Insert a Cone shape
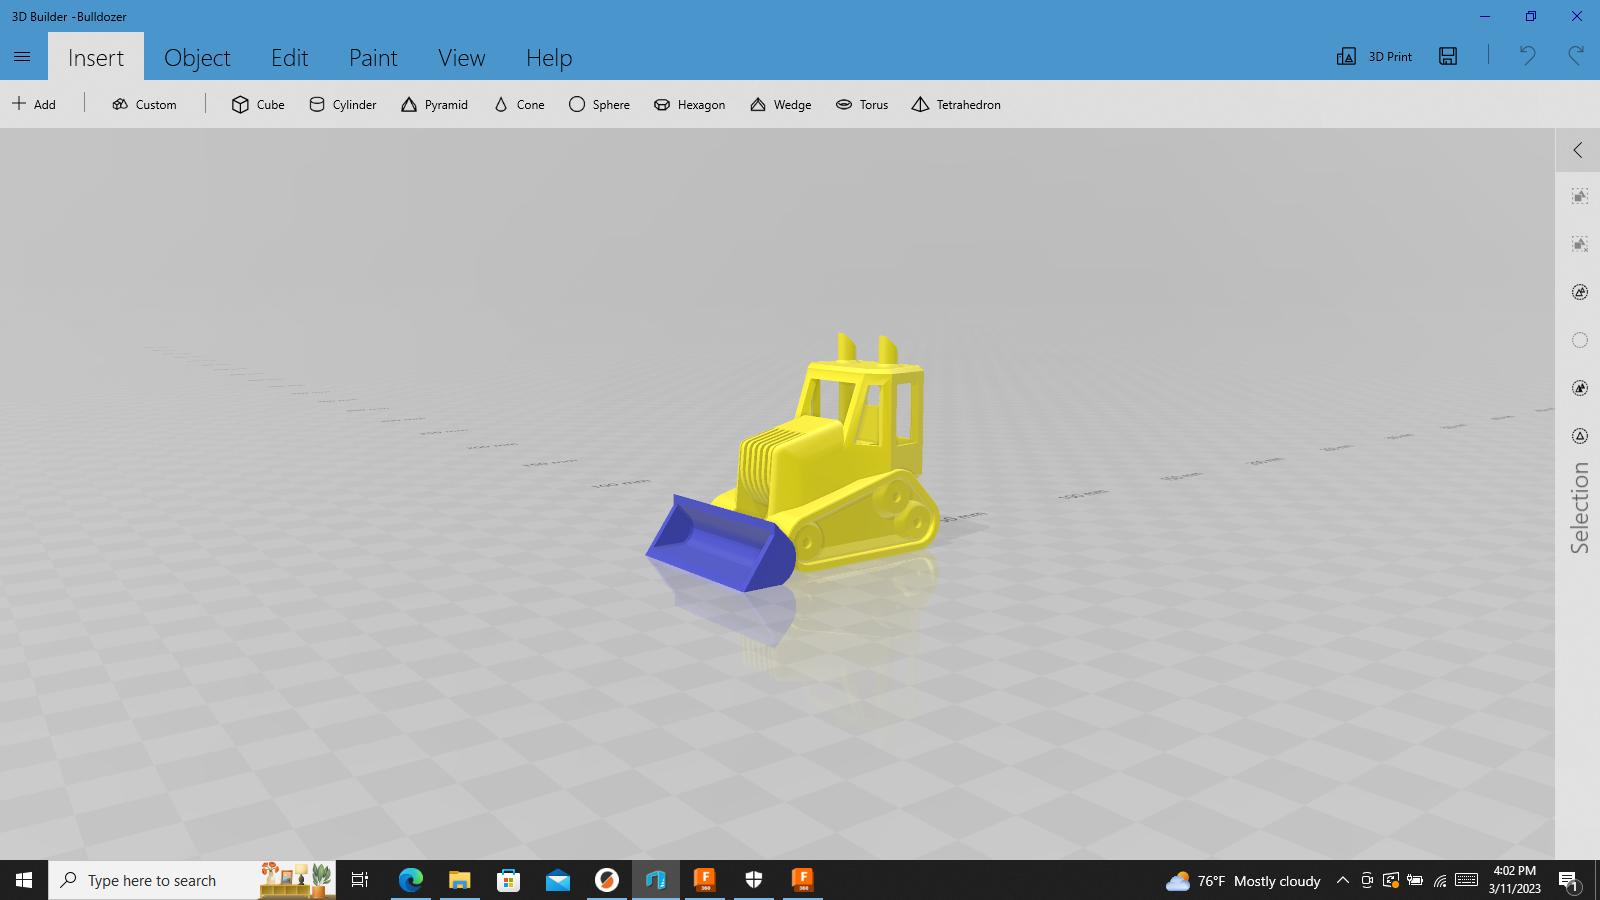 [x=519, y=104]
